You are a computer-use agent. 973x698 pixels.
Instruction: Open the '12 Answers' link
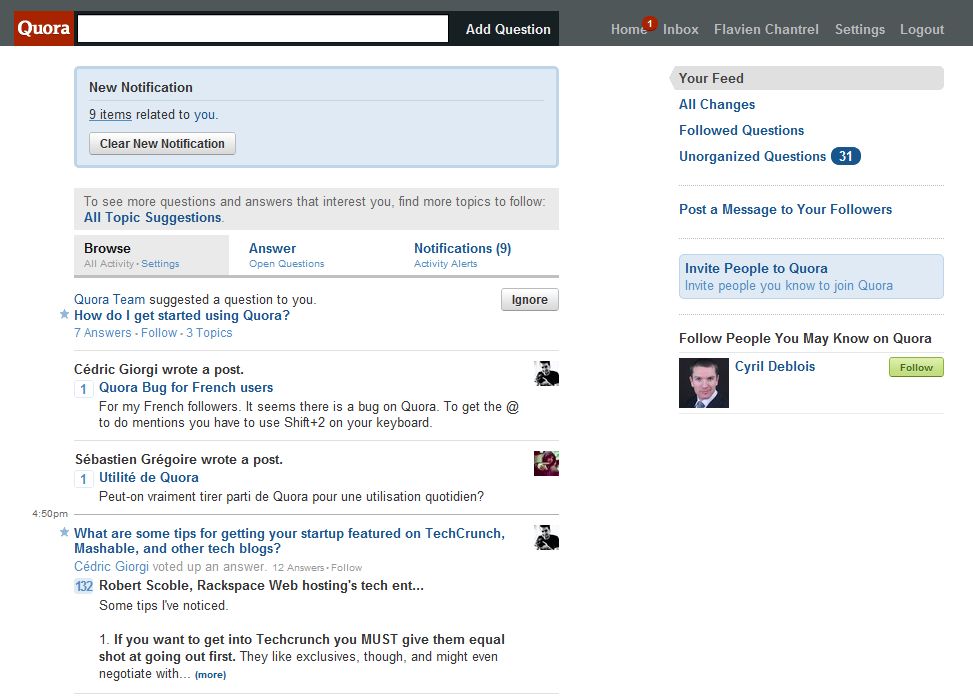click(x=298, y=568)
